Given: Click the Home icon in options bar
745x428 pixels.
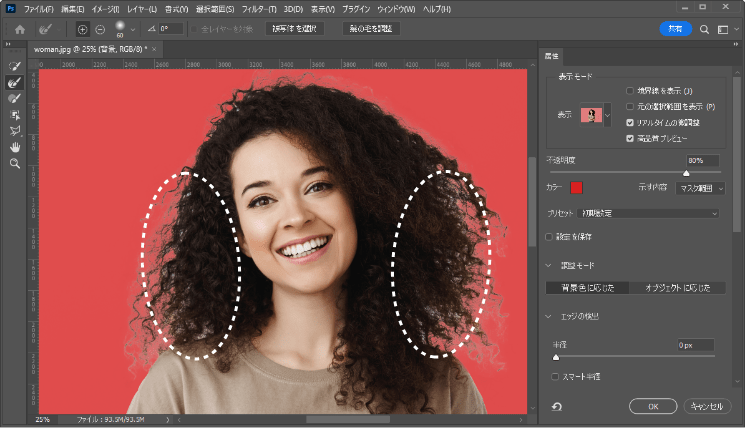Looking at the screenshot, I should coord(19,29).
